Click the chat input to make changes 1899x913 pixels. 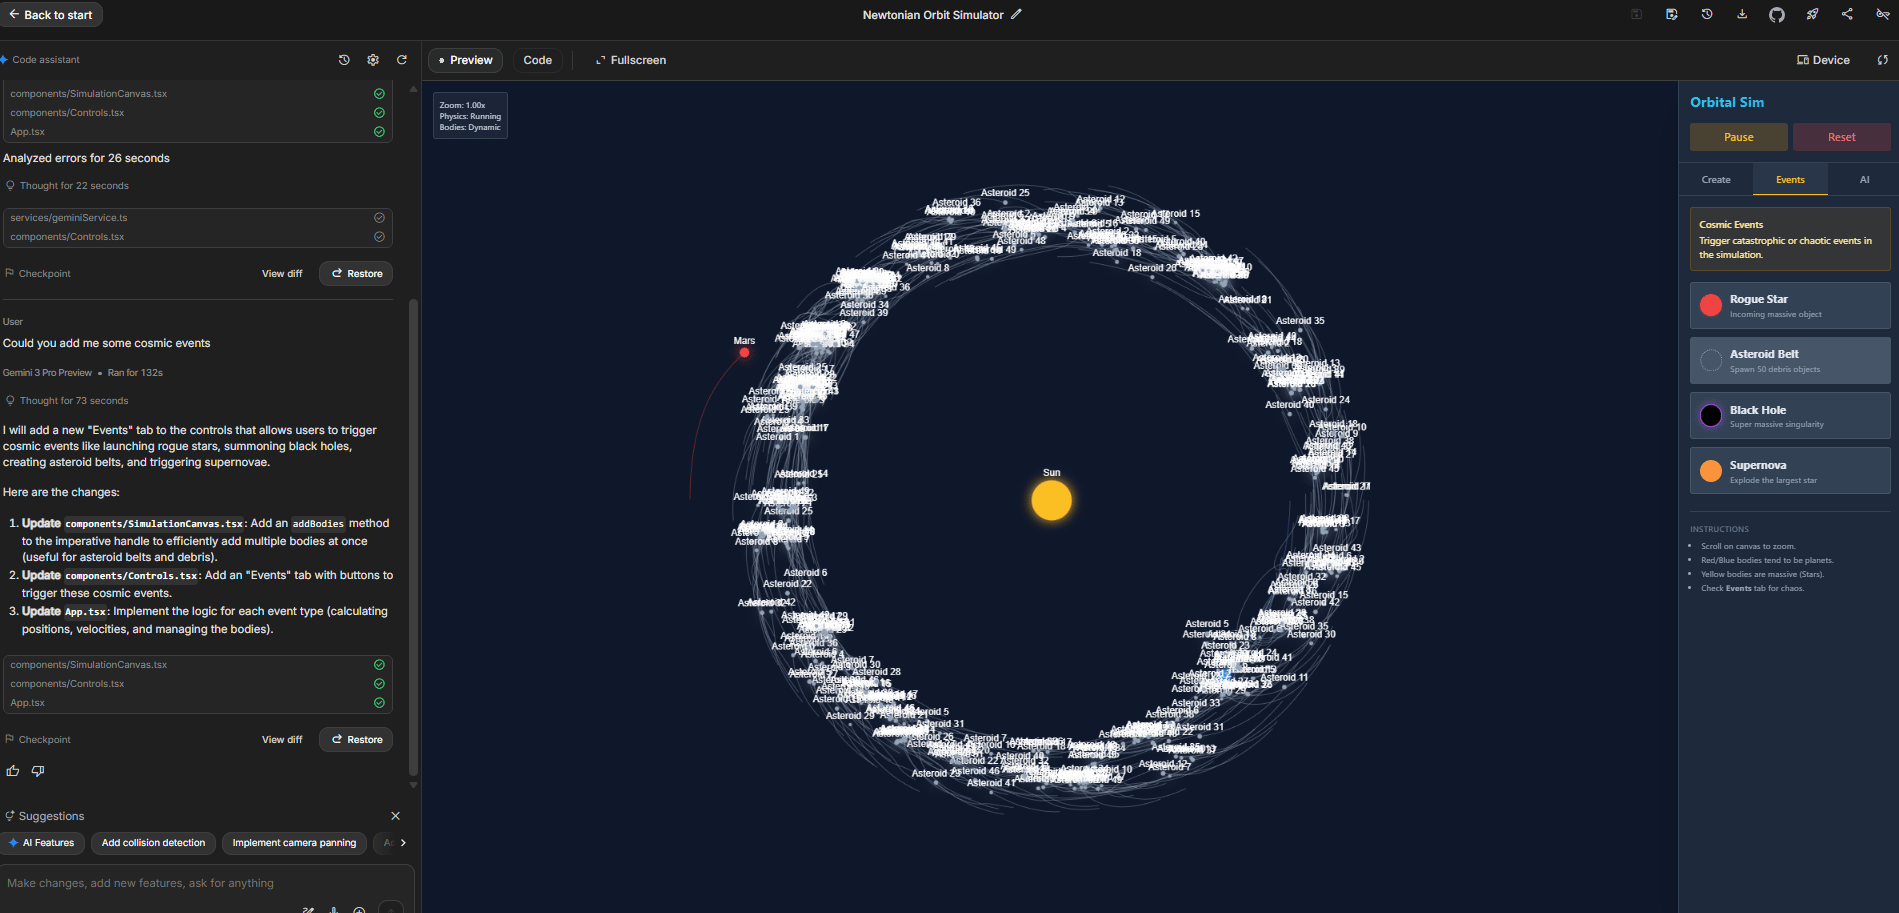click(200, 883)
